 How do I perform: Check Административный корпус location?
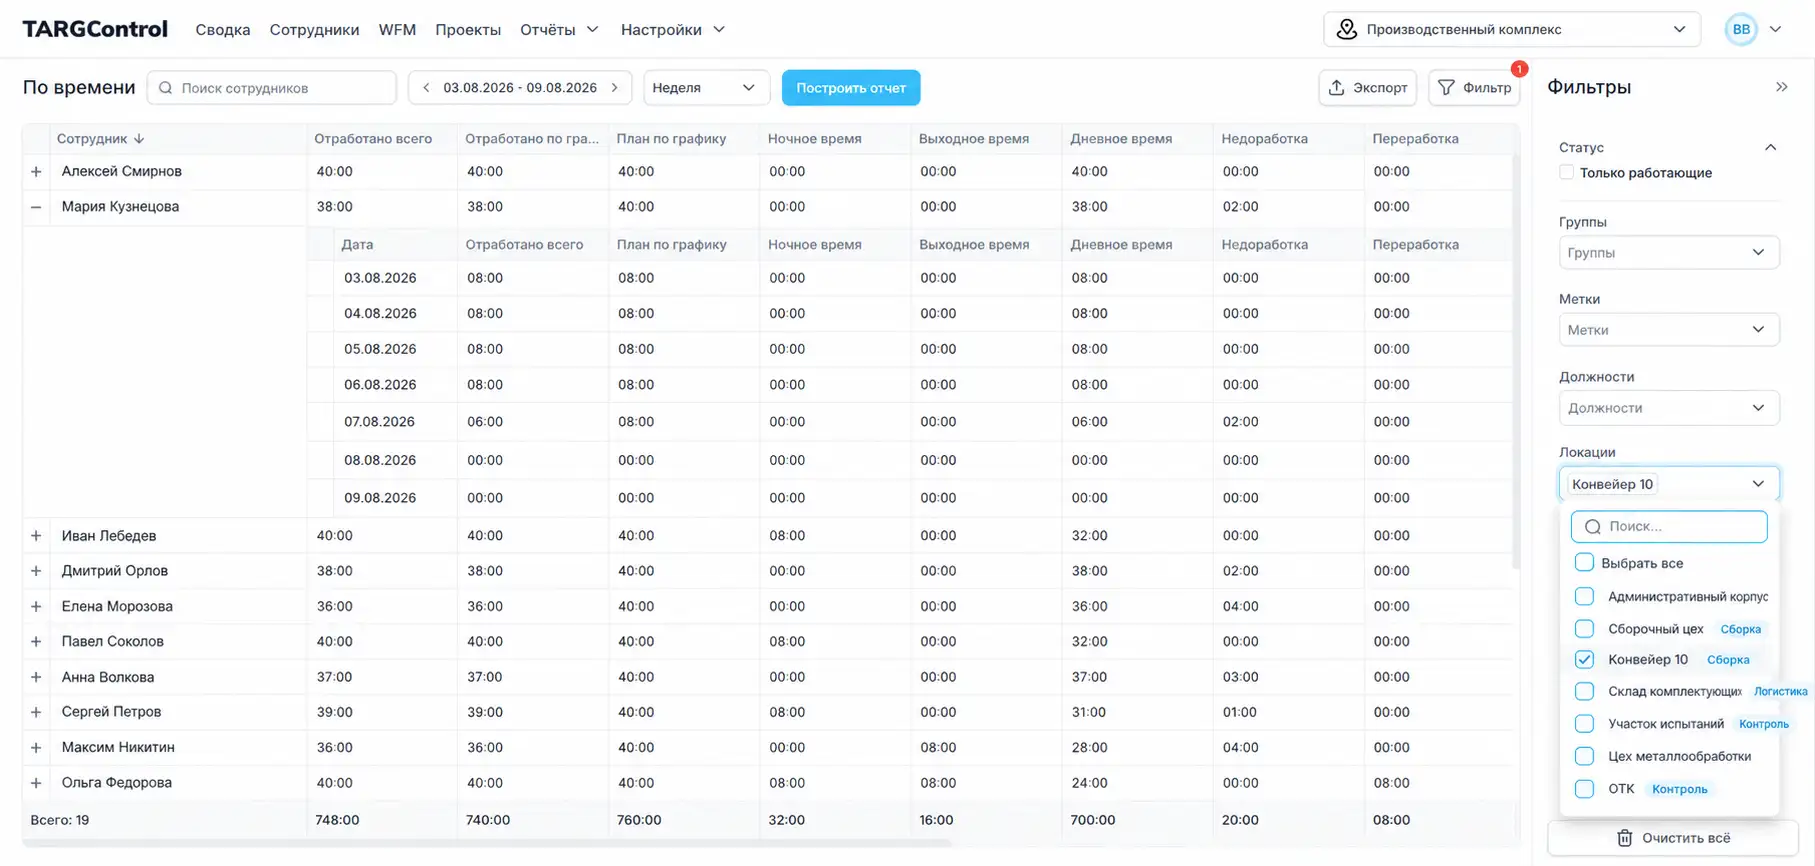pyautogui.click(x=1584, y=596)
